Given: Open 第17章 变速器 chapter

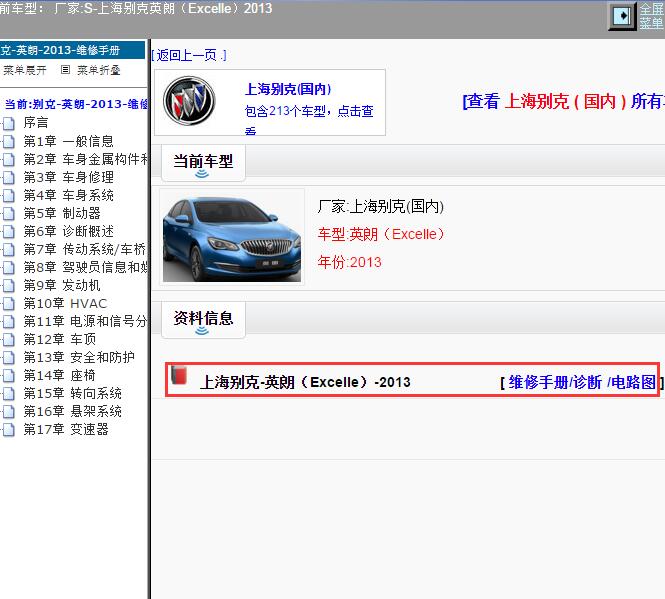Looking at the screenshot, I should click(66, 429).
